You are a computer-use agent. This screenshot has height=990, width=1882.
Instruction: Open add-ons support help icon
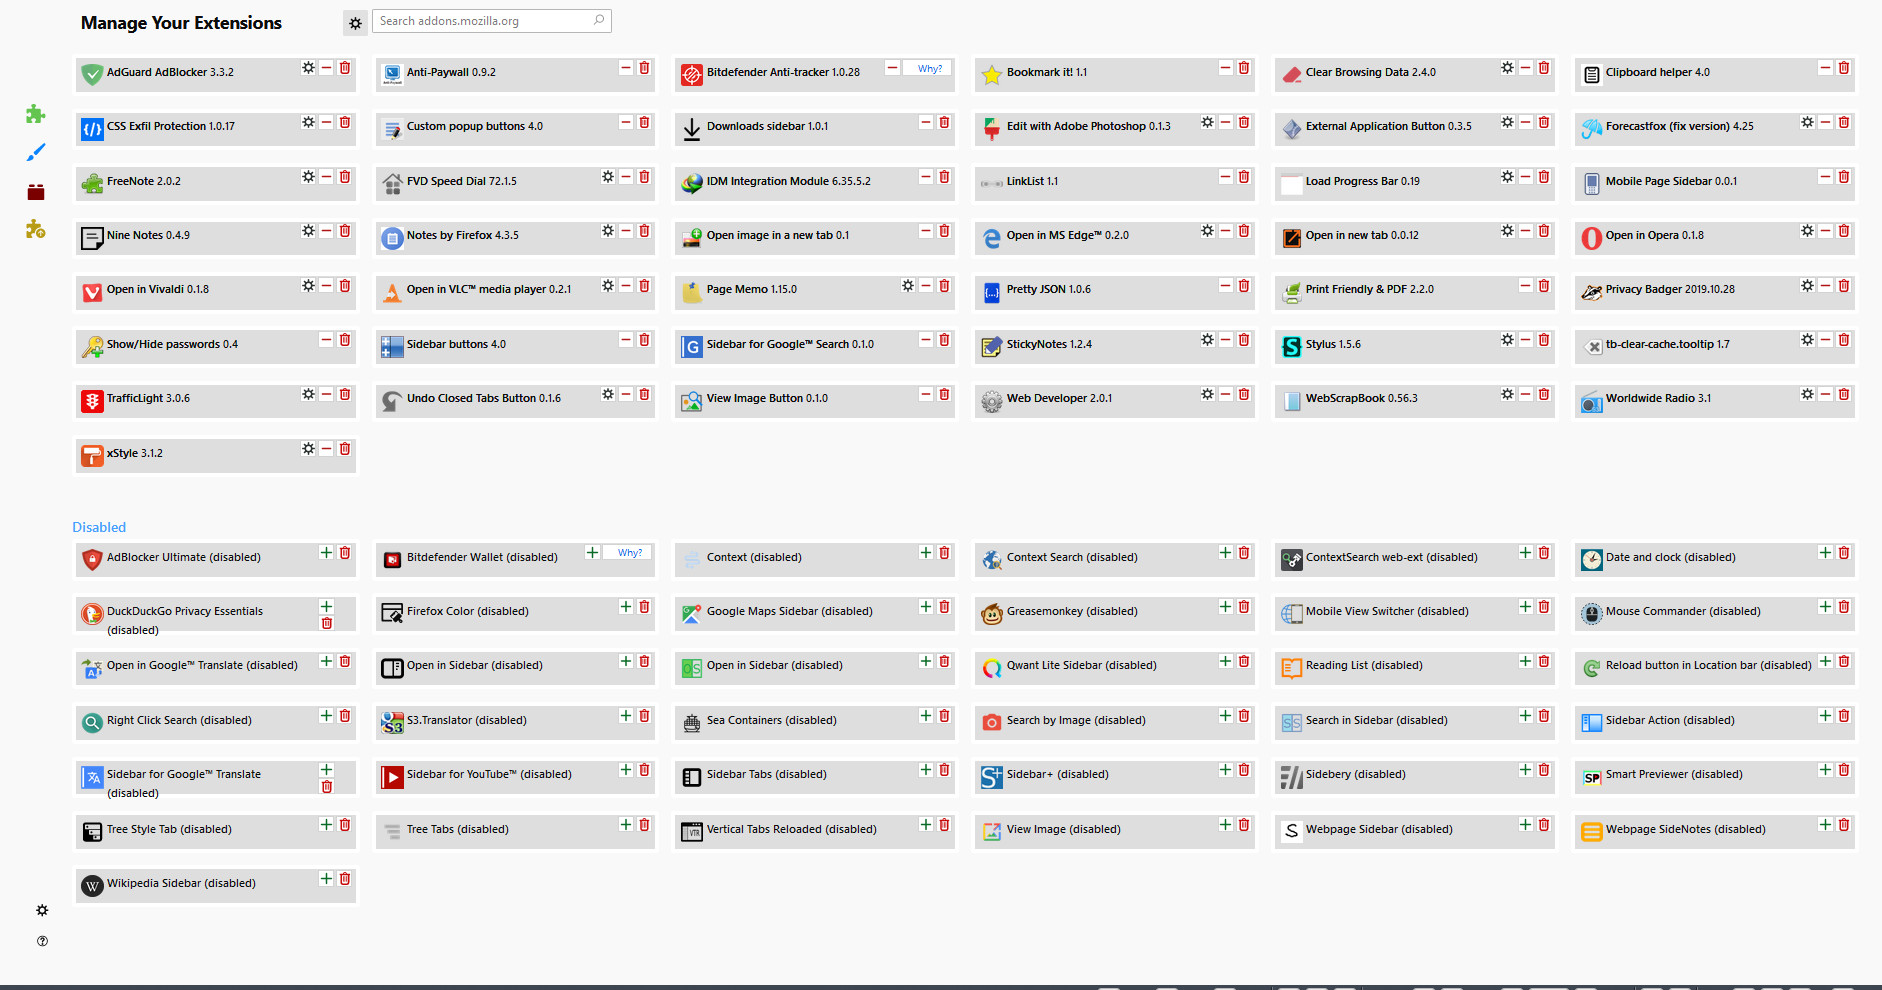point(42,941)
